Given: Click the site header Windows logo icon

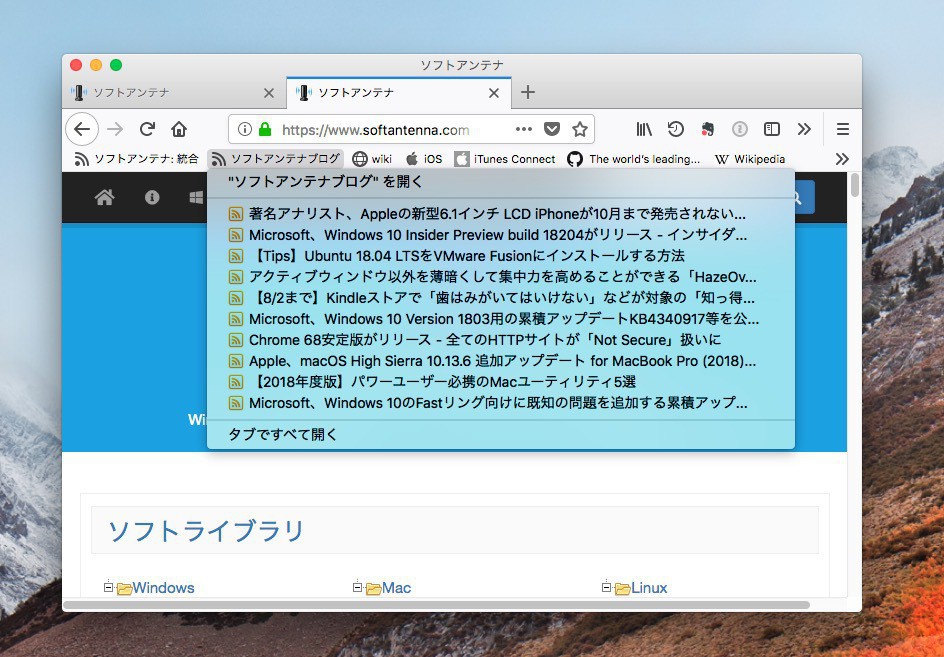Looking at the screenshot, I should click(x=197, y=198).
